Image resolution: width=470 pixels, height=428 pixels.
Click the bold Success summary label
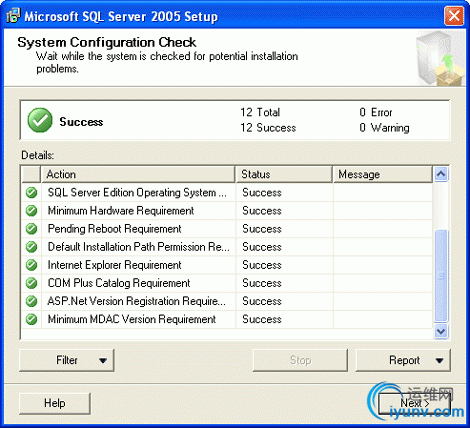(81, 122)
